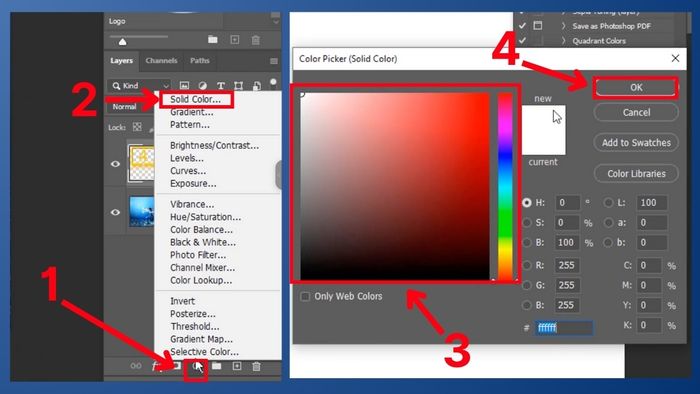Filter layers by shape layer icon
Screen dimensions: 700x394
tap(239, 85)
